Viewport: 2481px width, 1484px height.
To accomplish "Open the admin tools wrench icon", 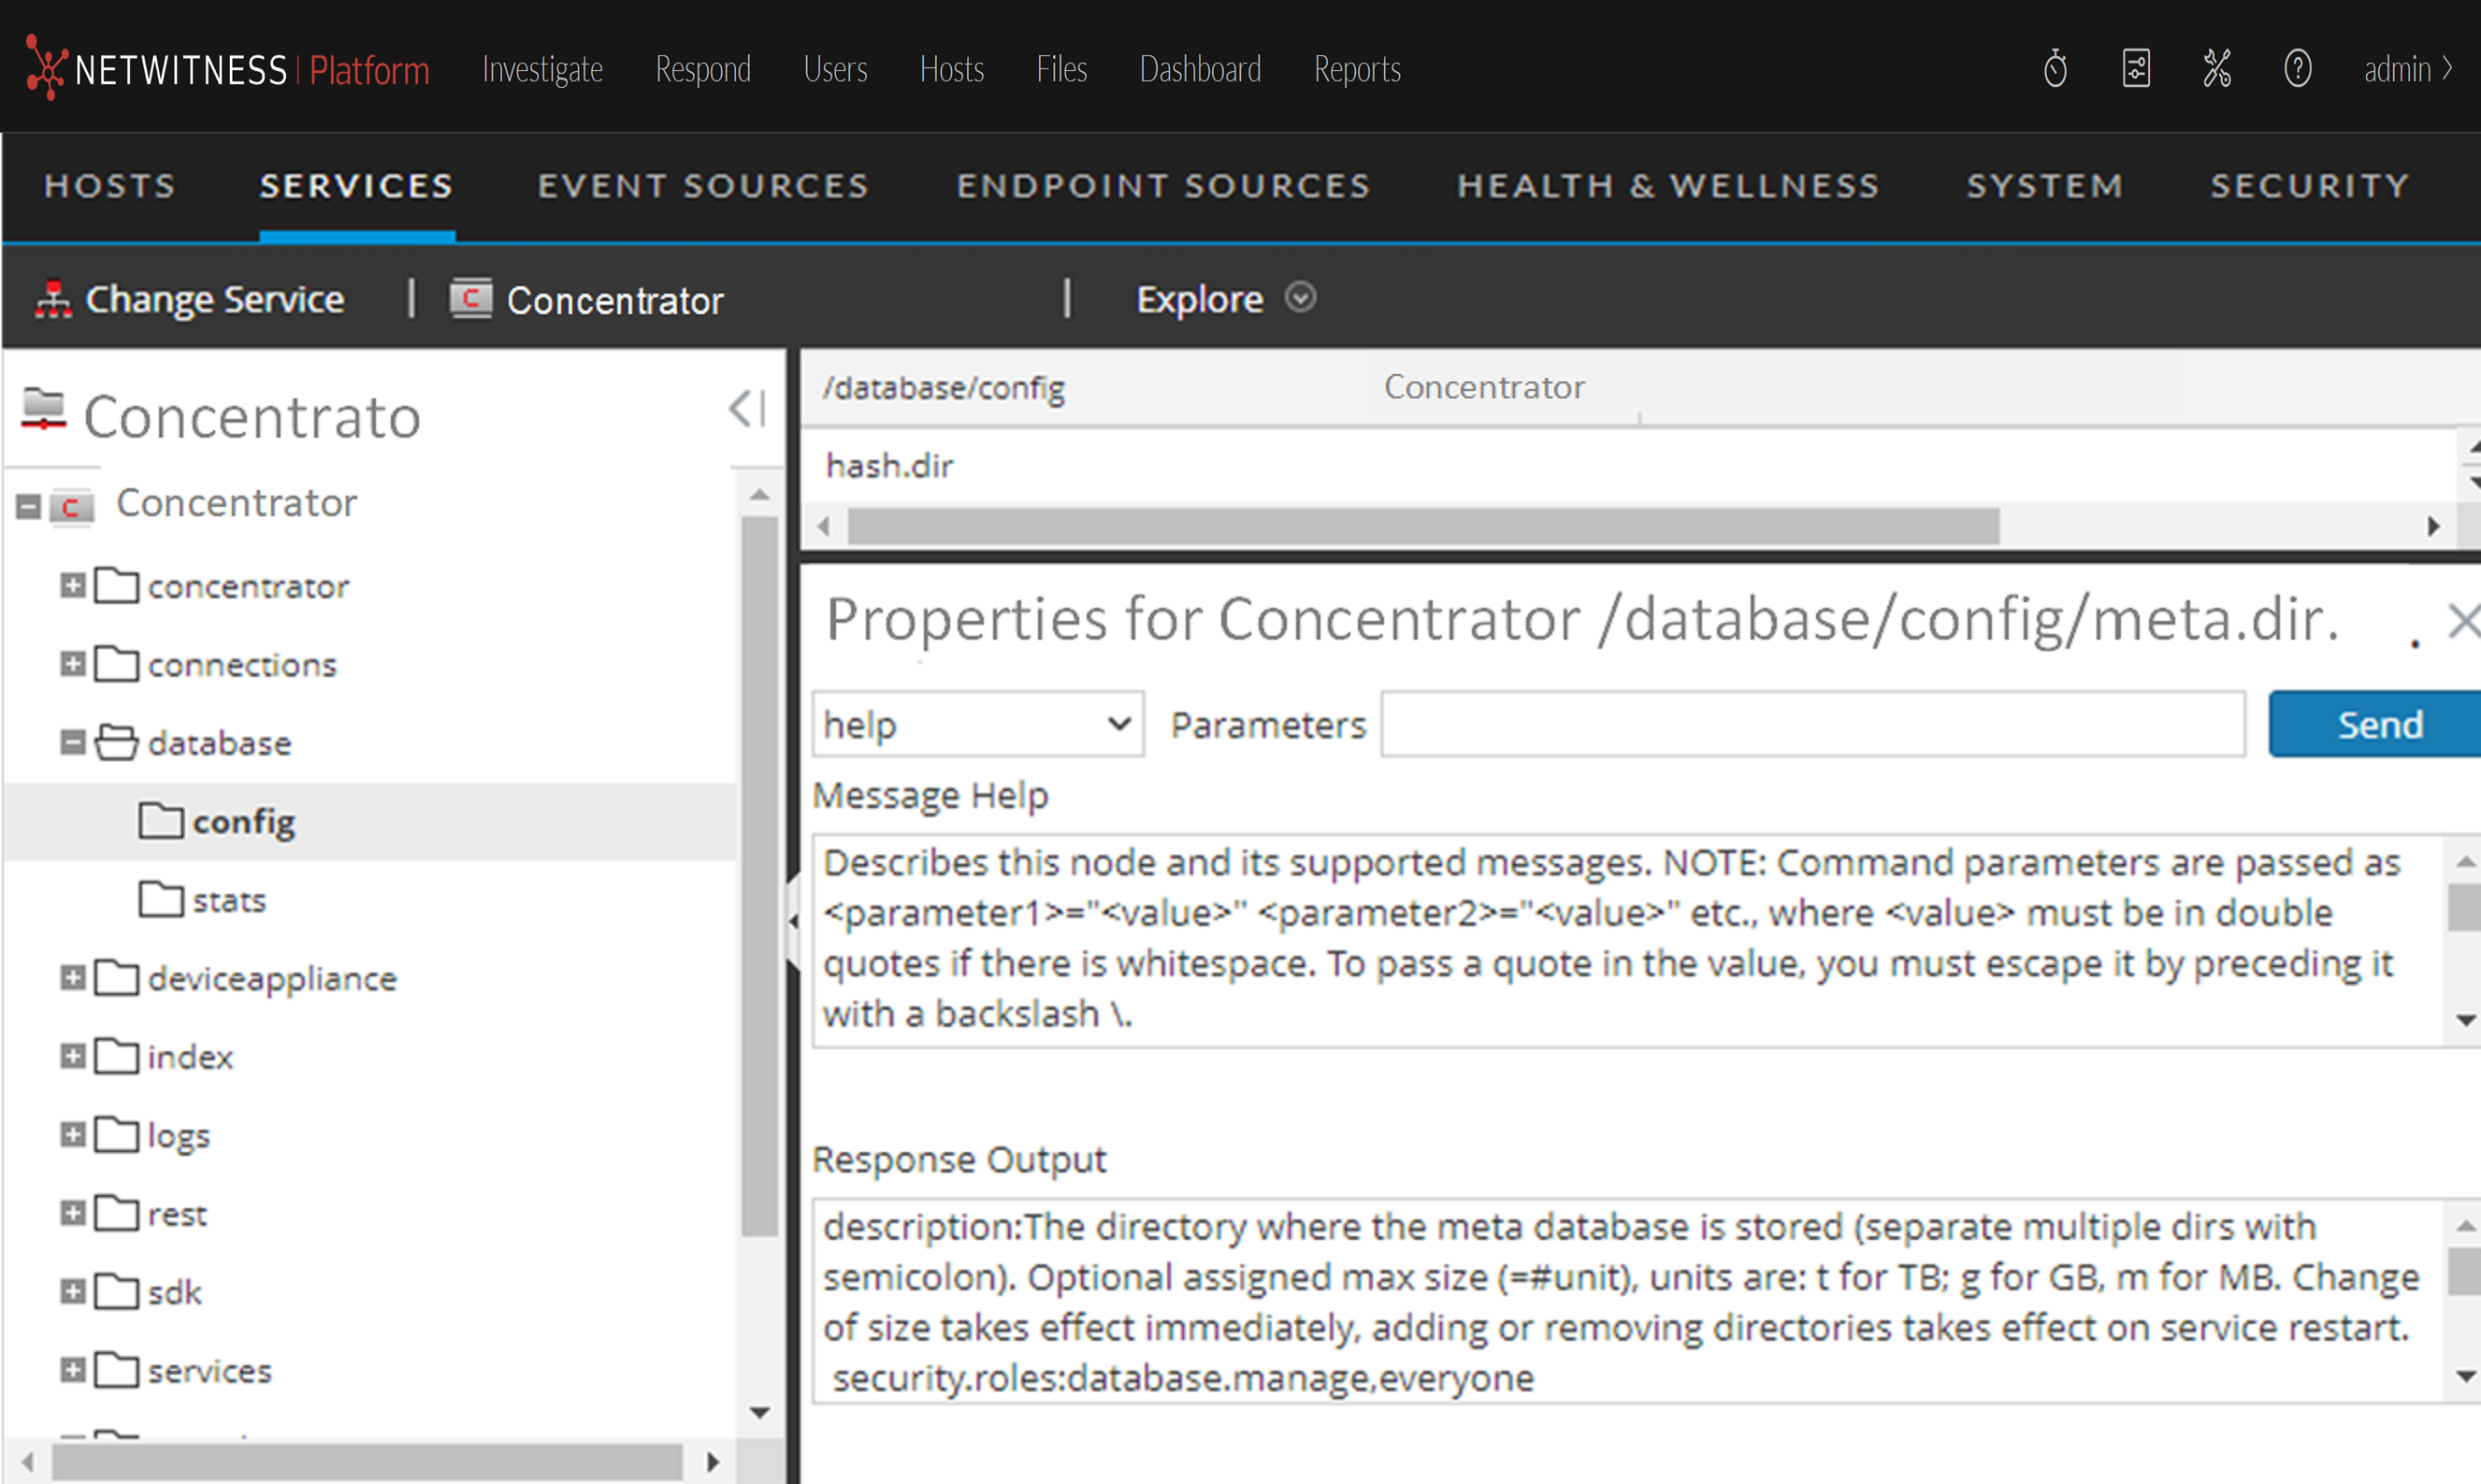I will coord(2217,69).
